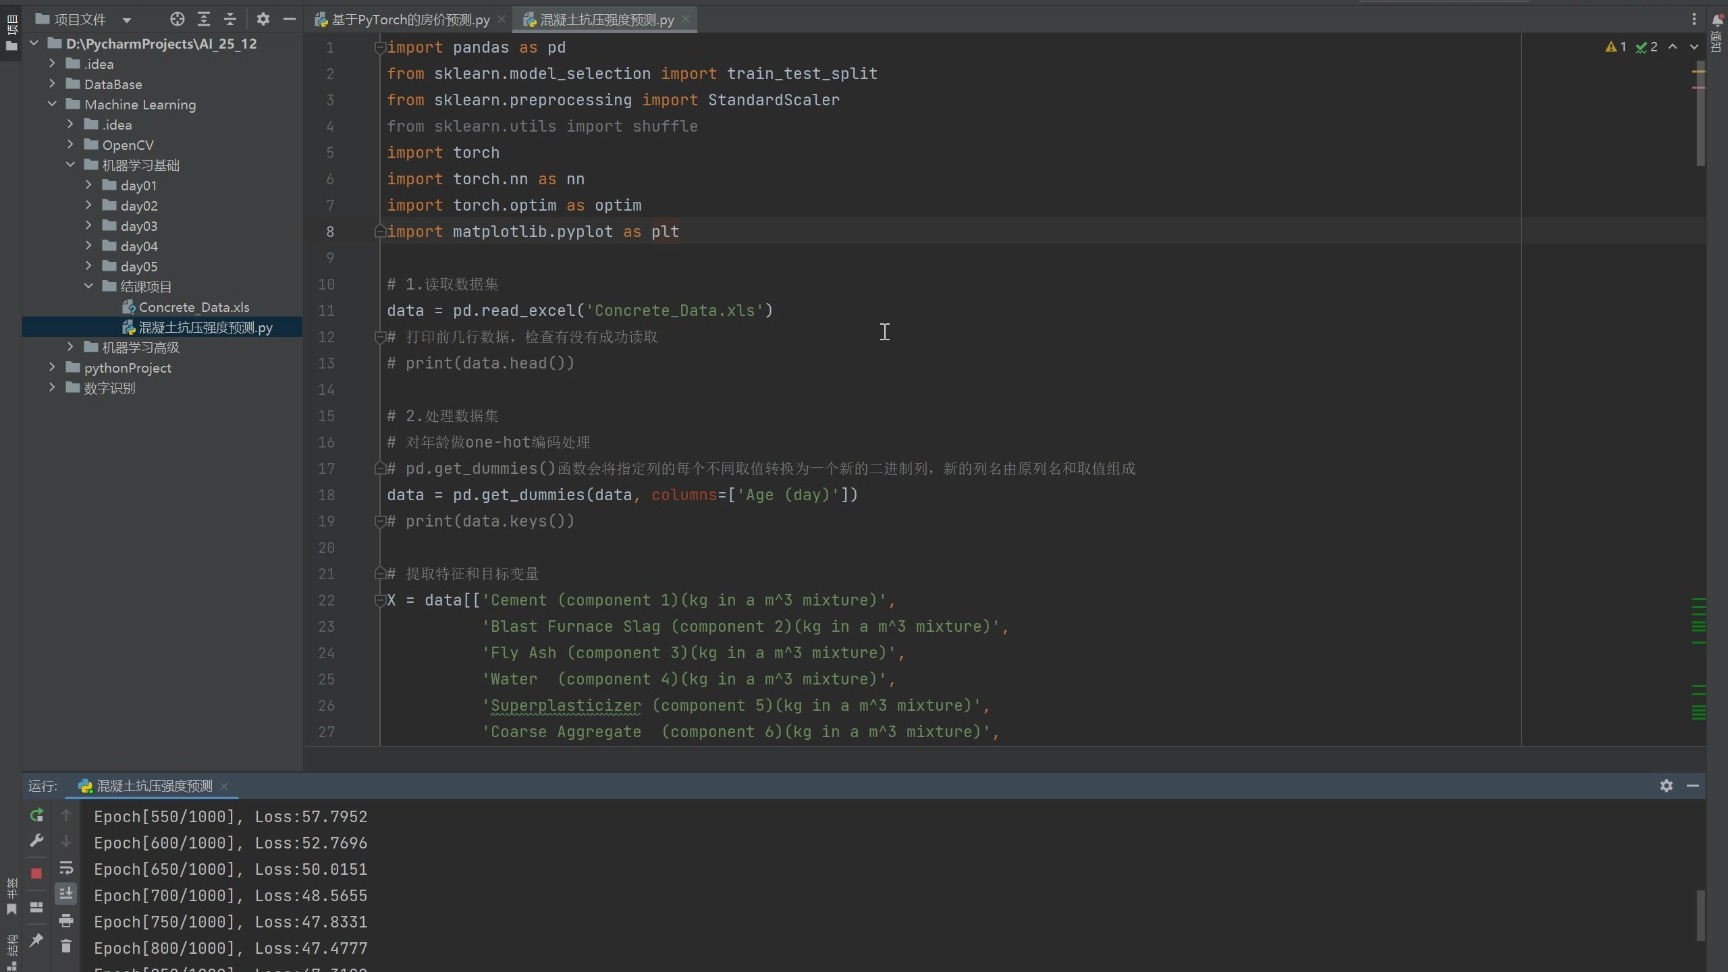Open the bookmarks tool window icon
1728x972 pixels.
[11, 909]
